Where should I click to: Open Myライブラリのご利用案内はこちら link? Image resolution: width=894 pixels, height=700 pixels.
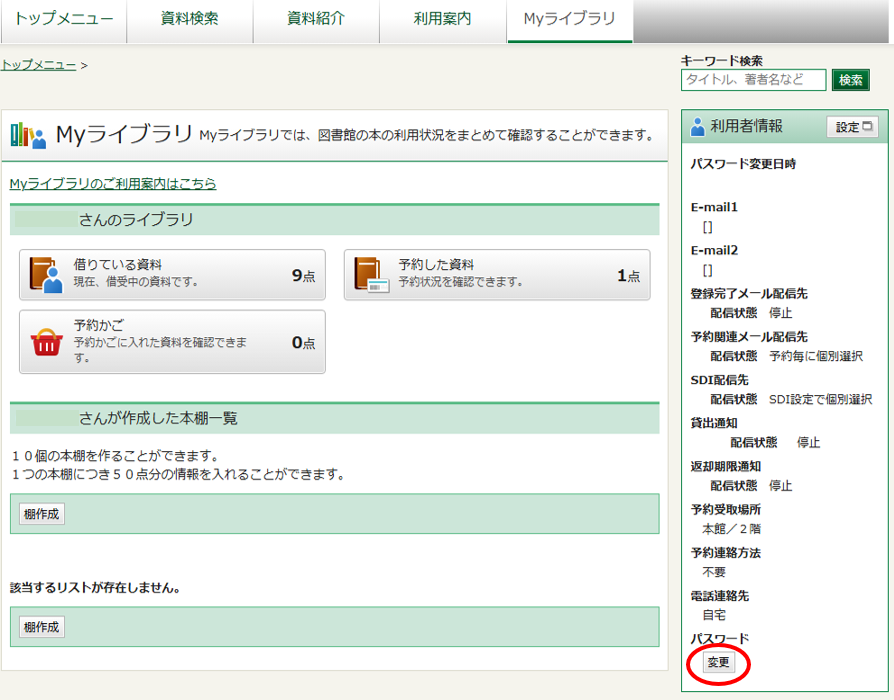click(113, 184)
